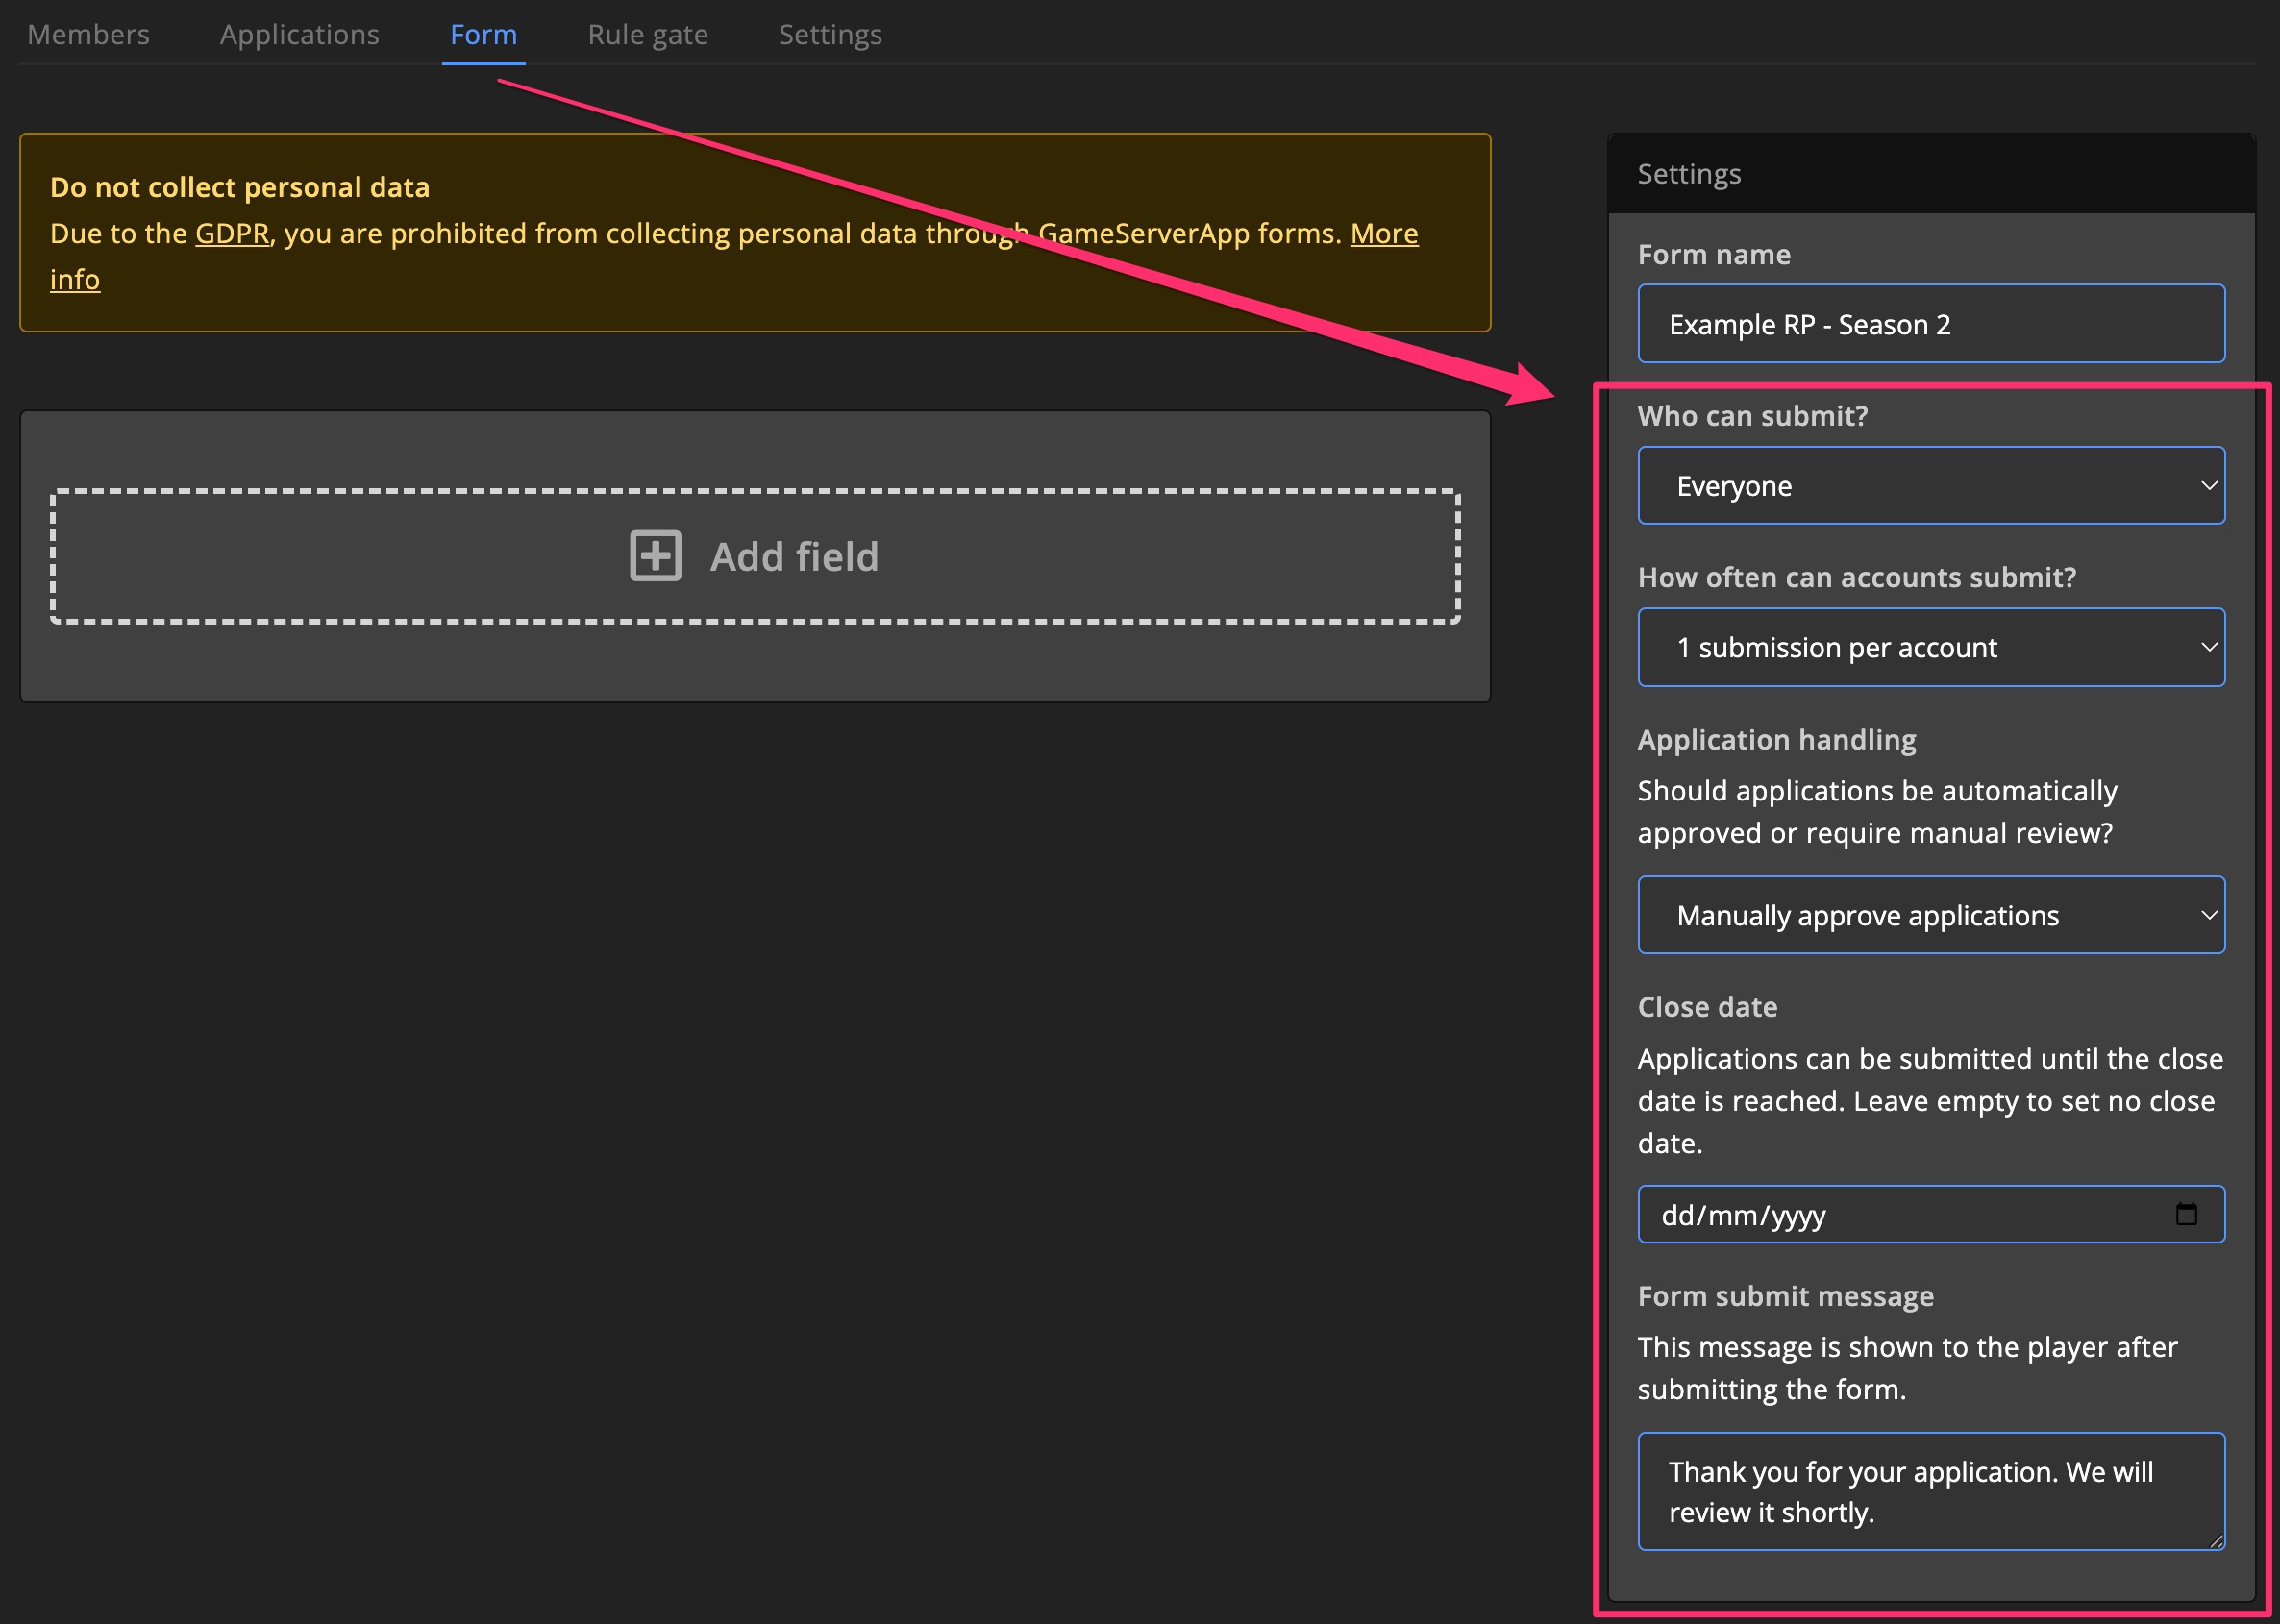This screenshot has width=2280, height=1624.
Task: Switch to the Applications tab
Action: pyautogui.click(x=299, y=34)
